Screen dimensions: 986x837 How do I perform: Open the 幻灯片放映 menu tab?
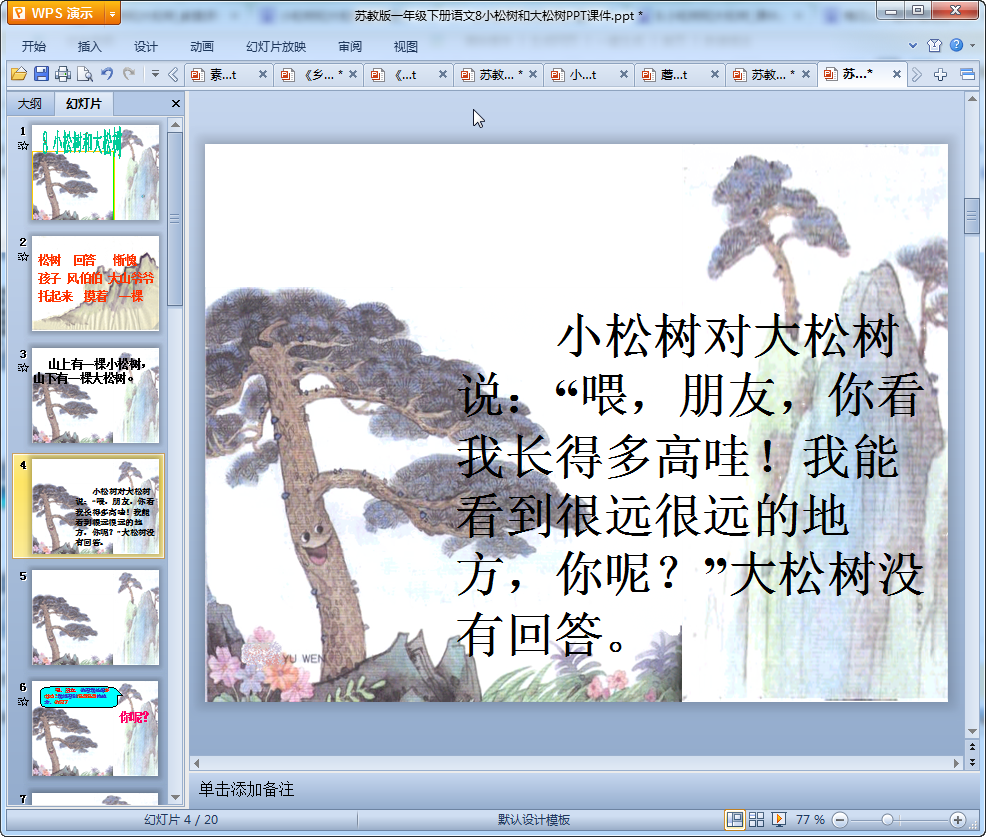[276, 47]
